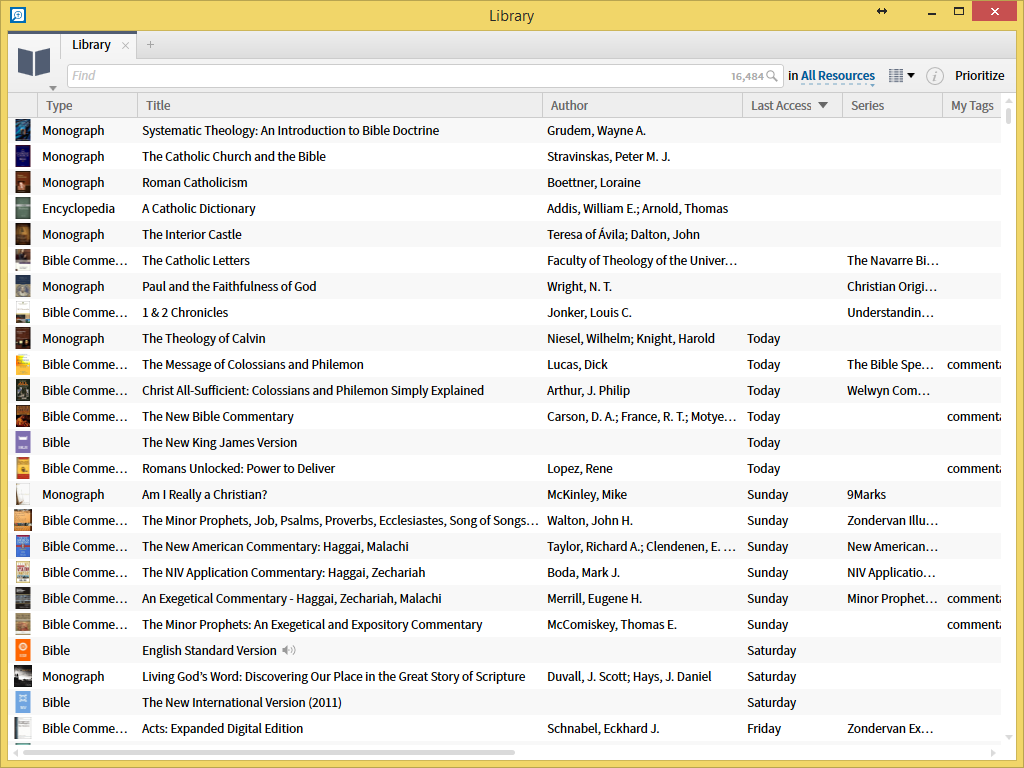The height and width of the screenshot is (768, 1024).
Task: Click cover thumbnail for The Catholic Church and the Bible
Action: click(23, 156)
